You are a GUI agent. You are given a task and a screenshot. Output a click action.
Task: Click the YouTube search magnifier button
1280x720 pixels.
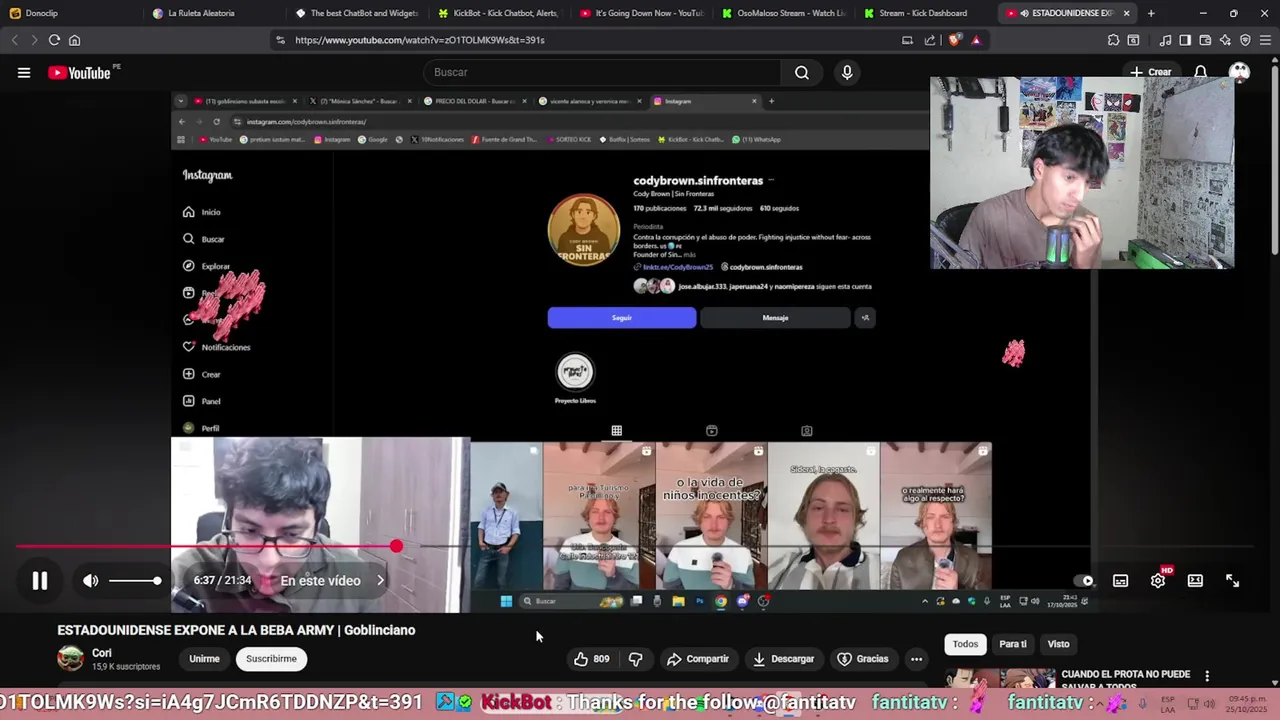[x=802, y=72]
